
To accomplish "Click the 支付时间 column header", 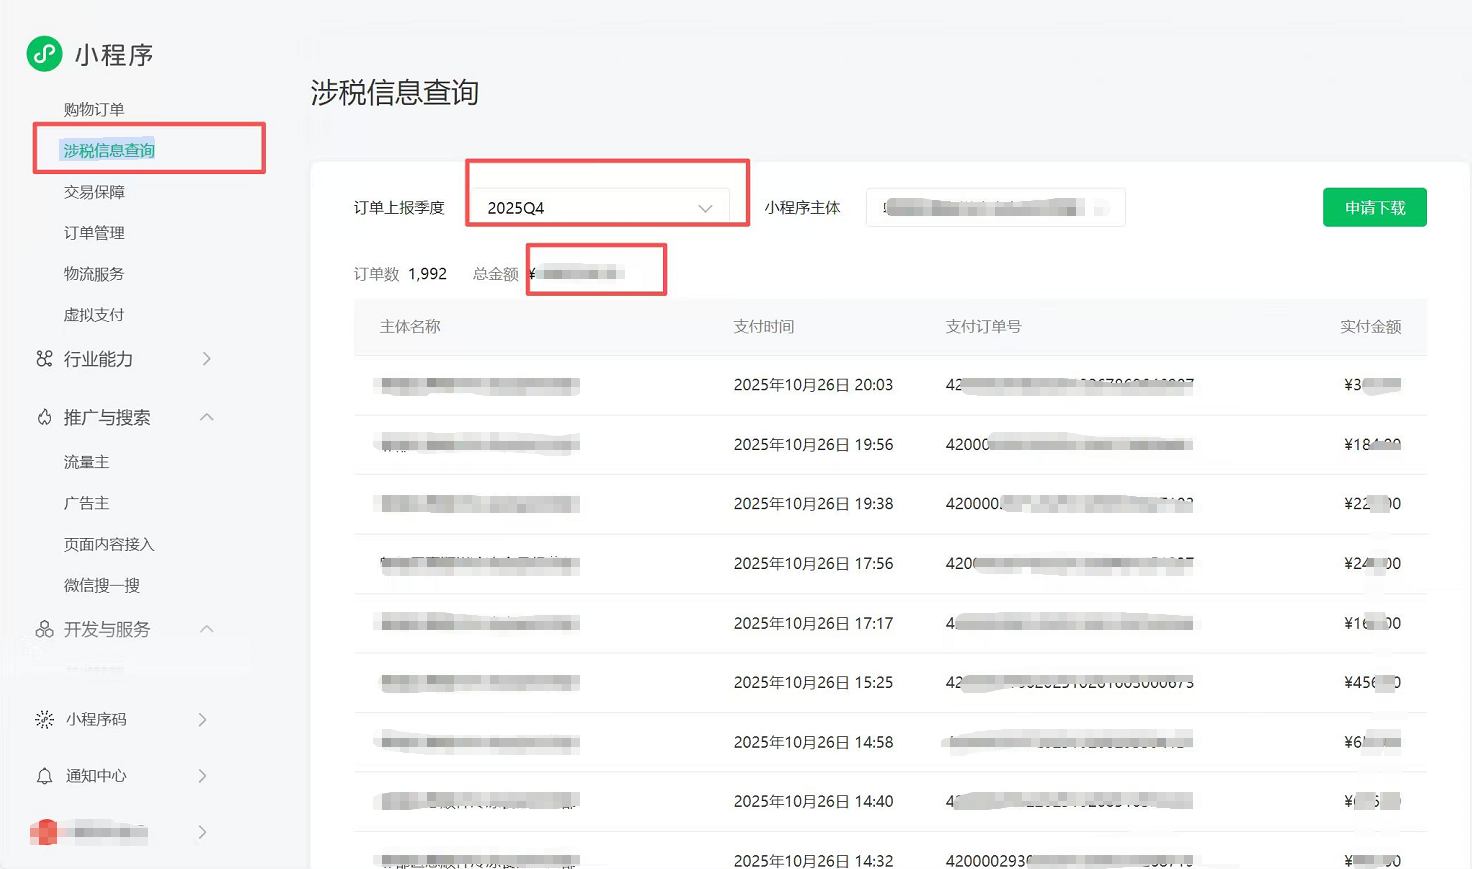I will pyautogui.click(x=764, y=327).
